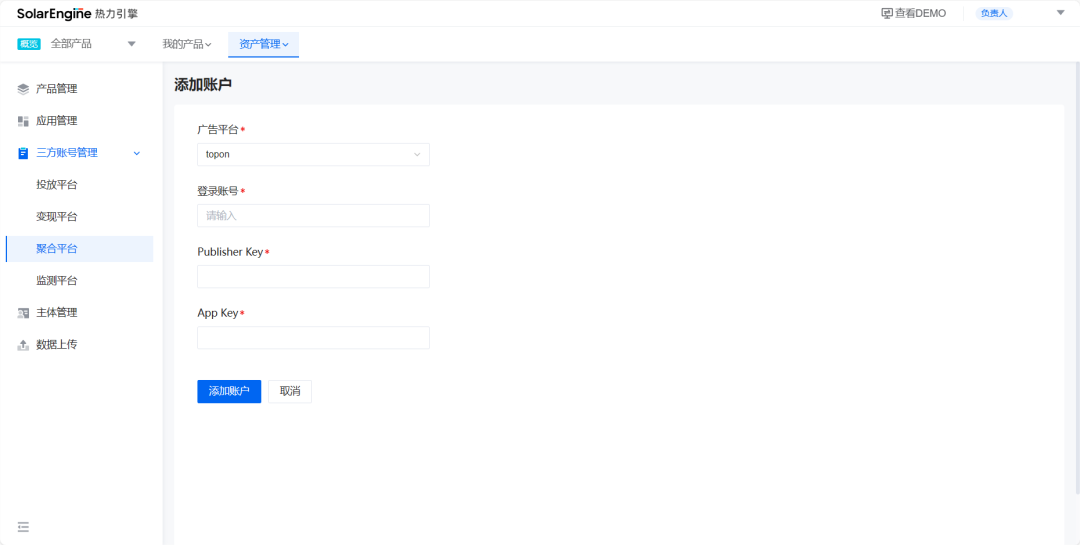Submit with the blue 添加账户 button

pos(229,391)
